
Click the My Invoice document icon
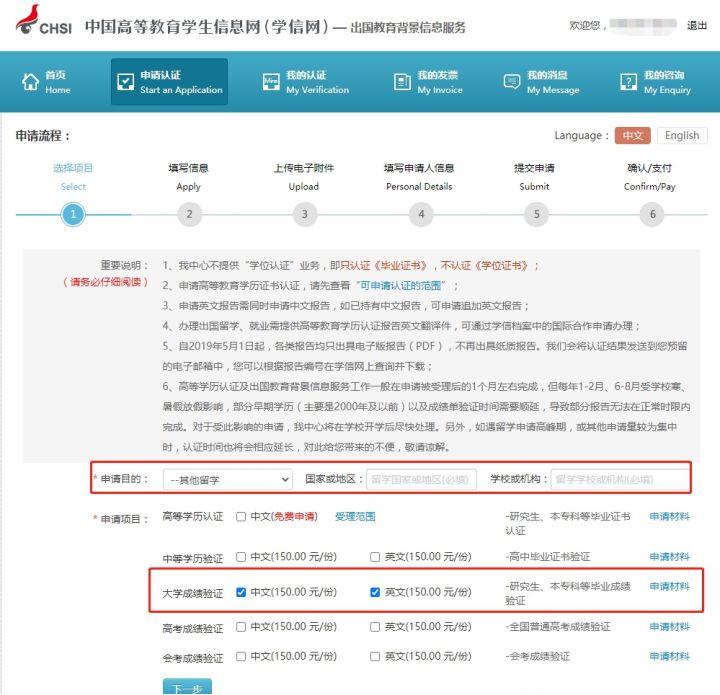click(x=402, y=82)
